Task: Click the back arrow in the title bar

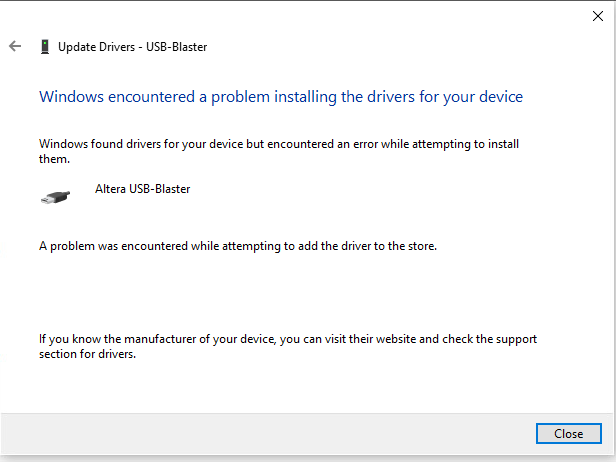Action: pyautogui.click(x=15, y=46)
